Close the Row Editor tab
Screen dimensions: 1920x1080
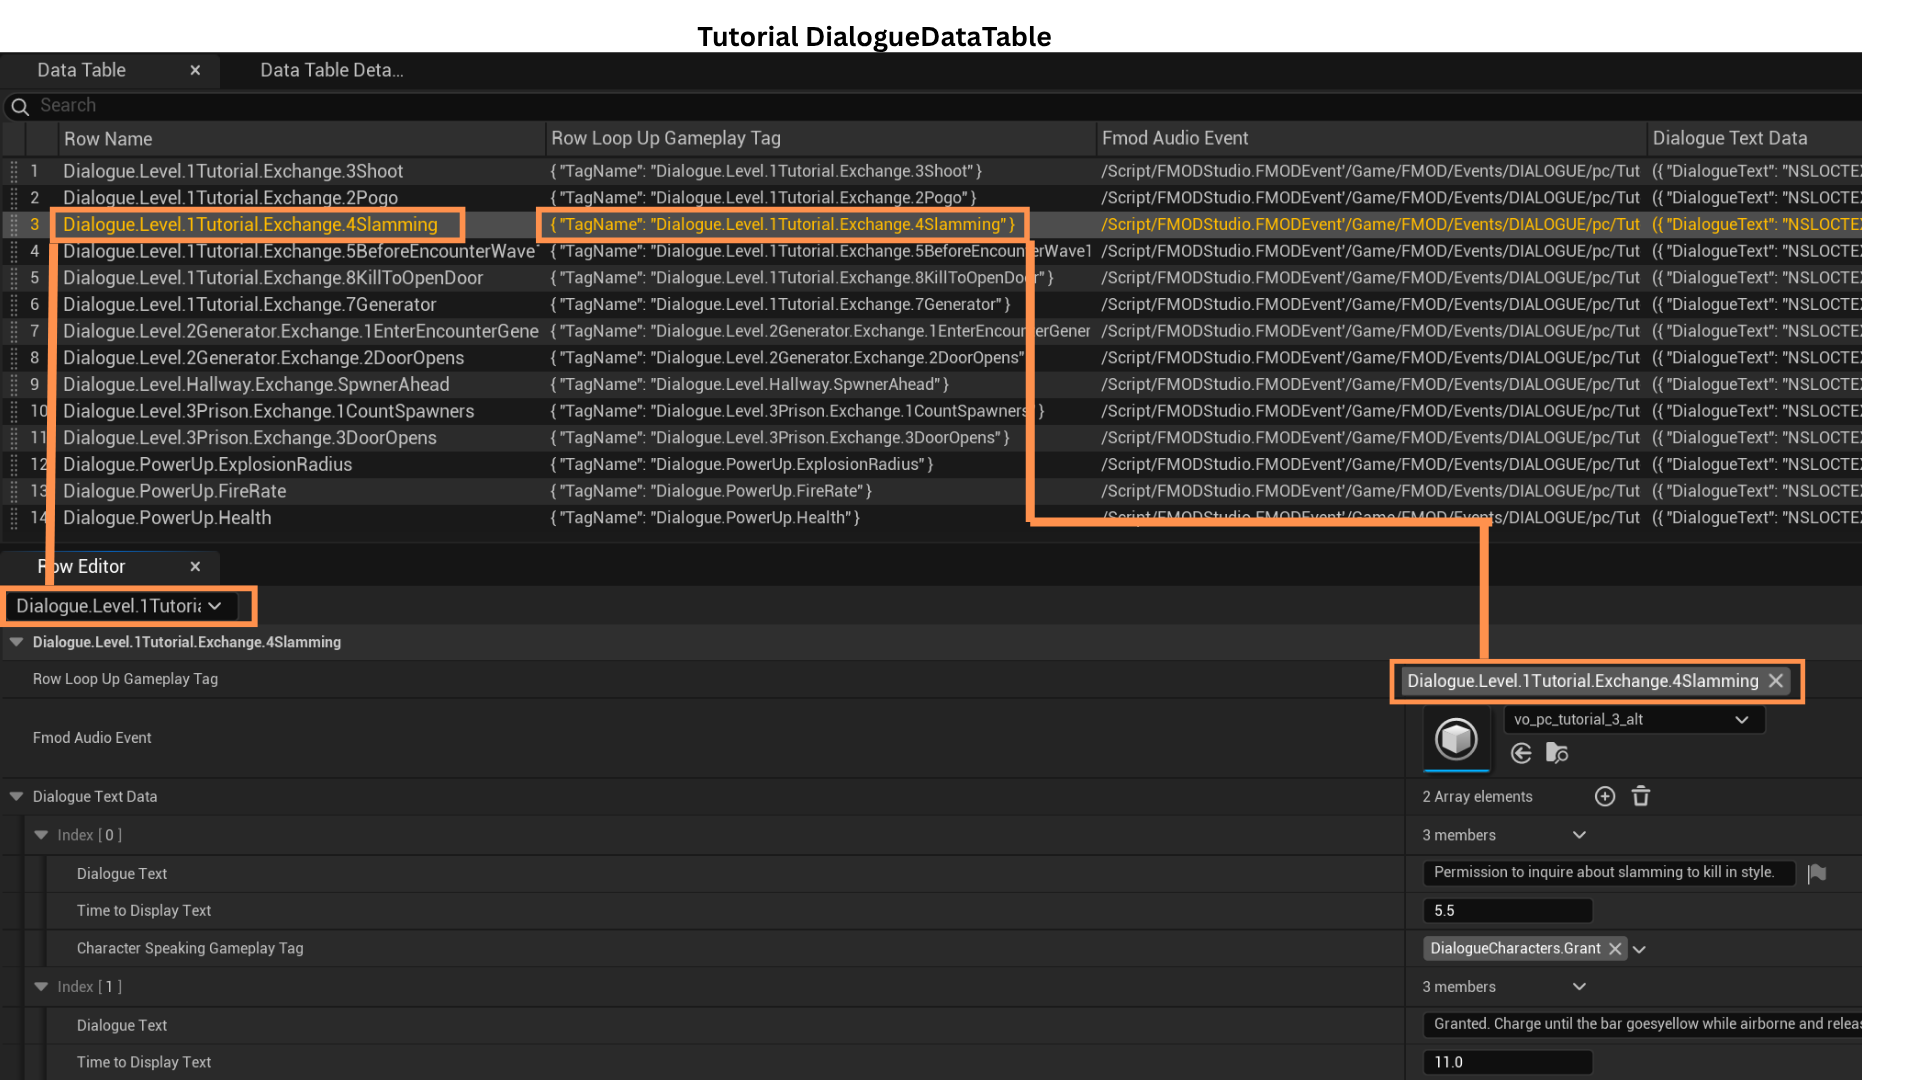[x=195, y=566]
